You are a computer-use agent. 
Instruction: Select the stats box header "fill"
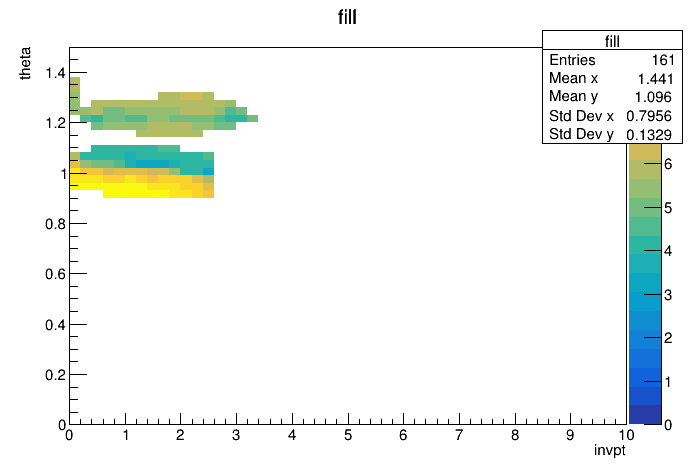pos(612,41)
